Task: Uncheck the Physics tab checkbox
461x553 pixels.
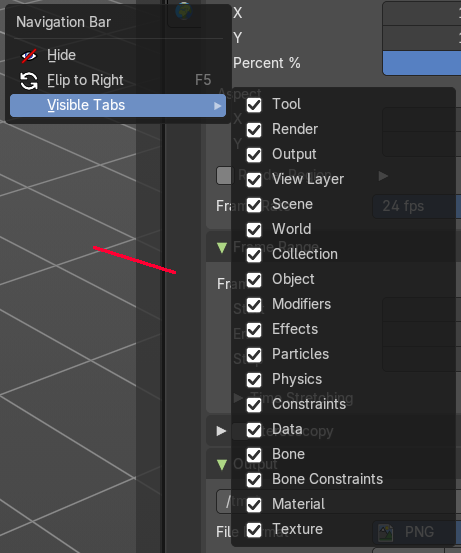Action: point(254,380)
